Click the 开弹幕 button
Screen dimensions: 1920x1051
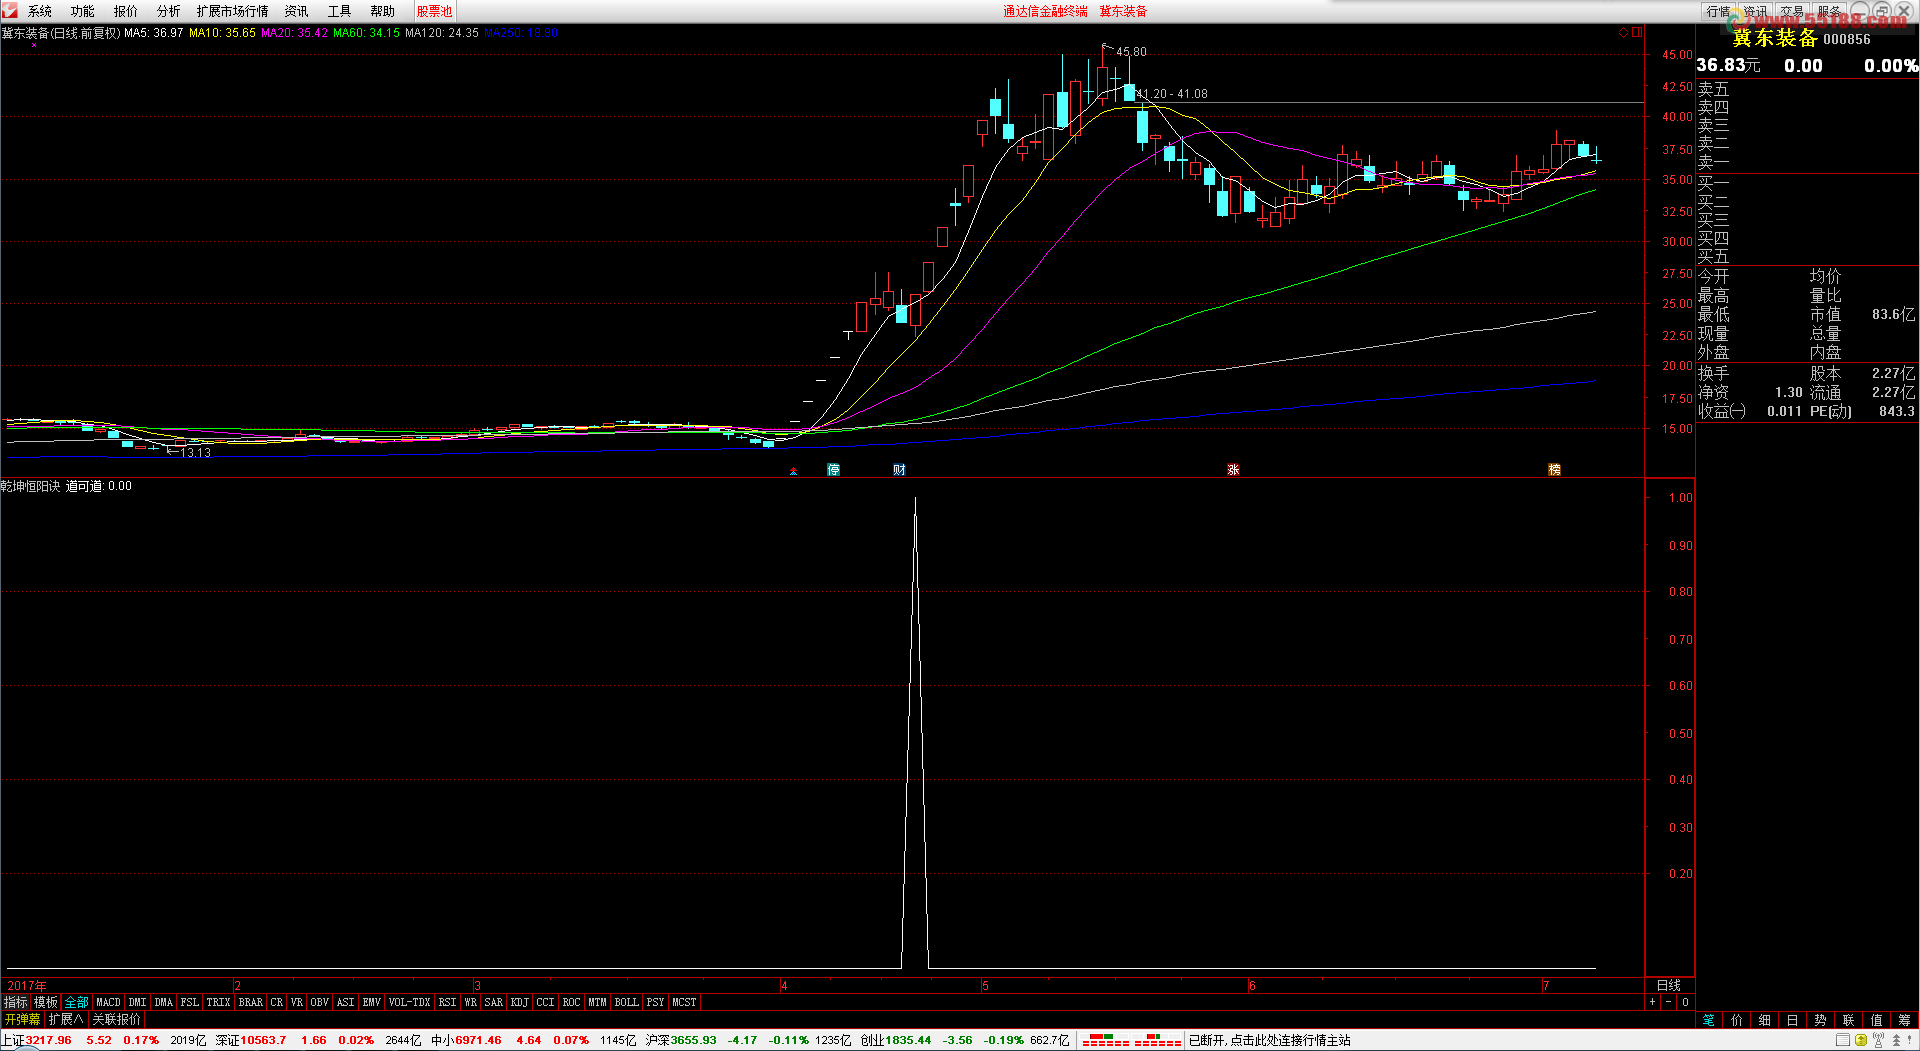coord(22,1019)
